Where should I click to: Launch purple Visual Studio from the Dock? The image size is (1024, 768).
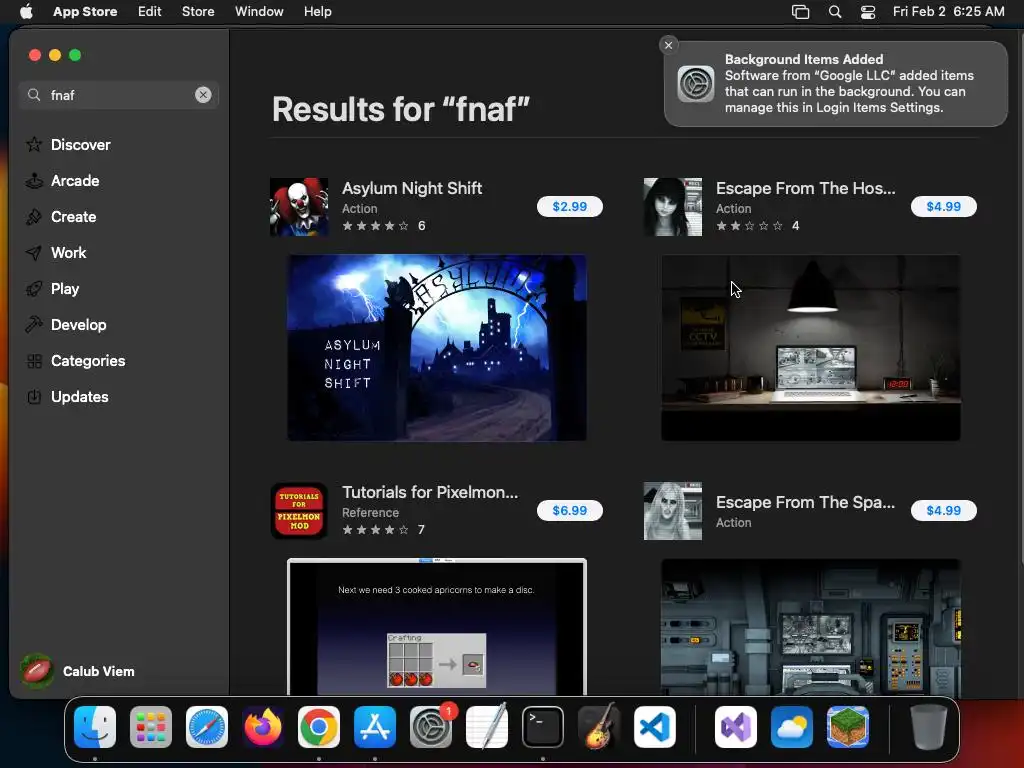pos(736,727)
